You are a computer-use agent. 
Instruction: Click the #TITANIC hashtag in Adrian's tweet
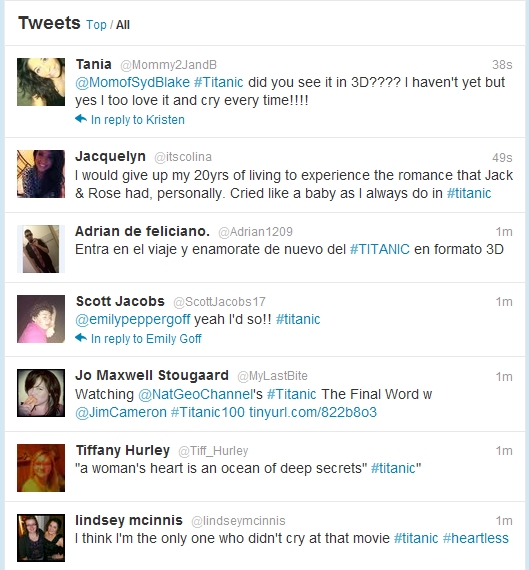(380, 249)
